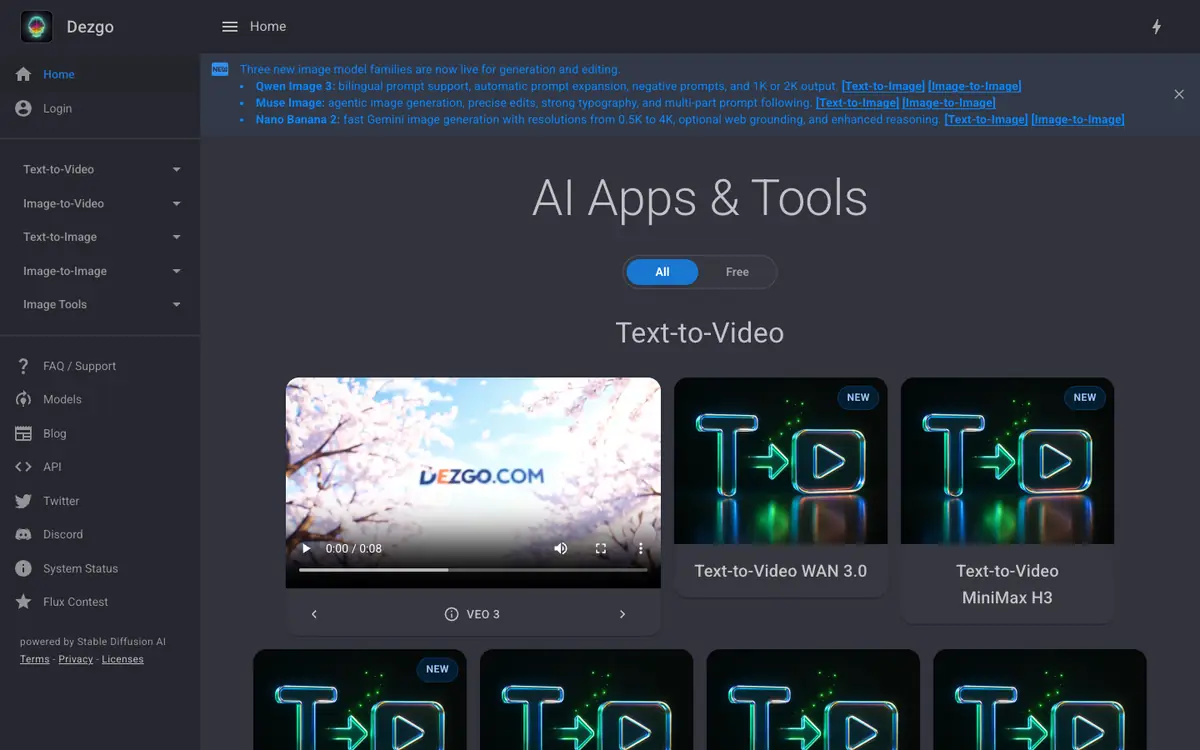Click the Home house icon

click(x=24, y=74)
